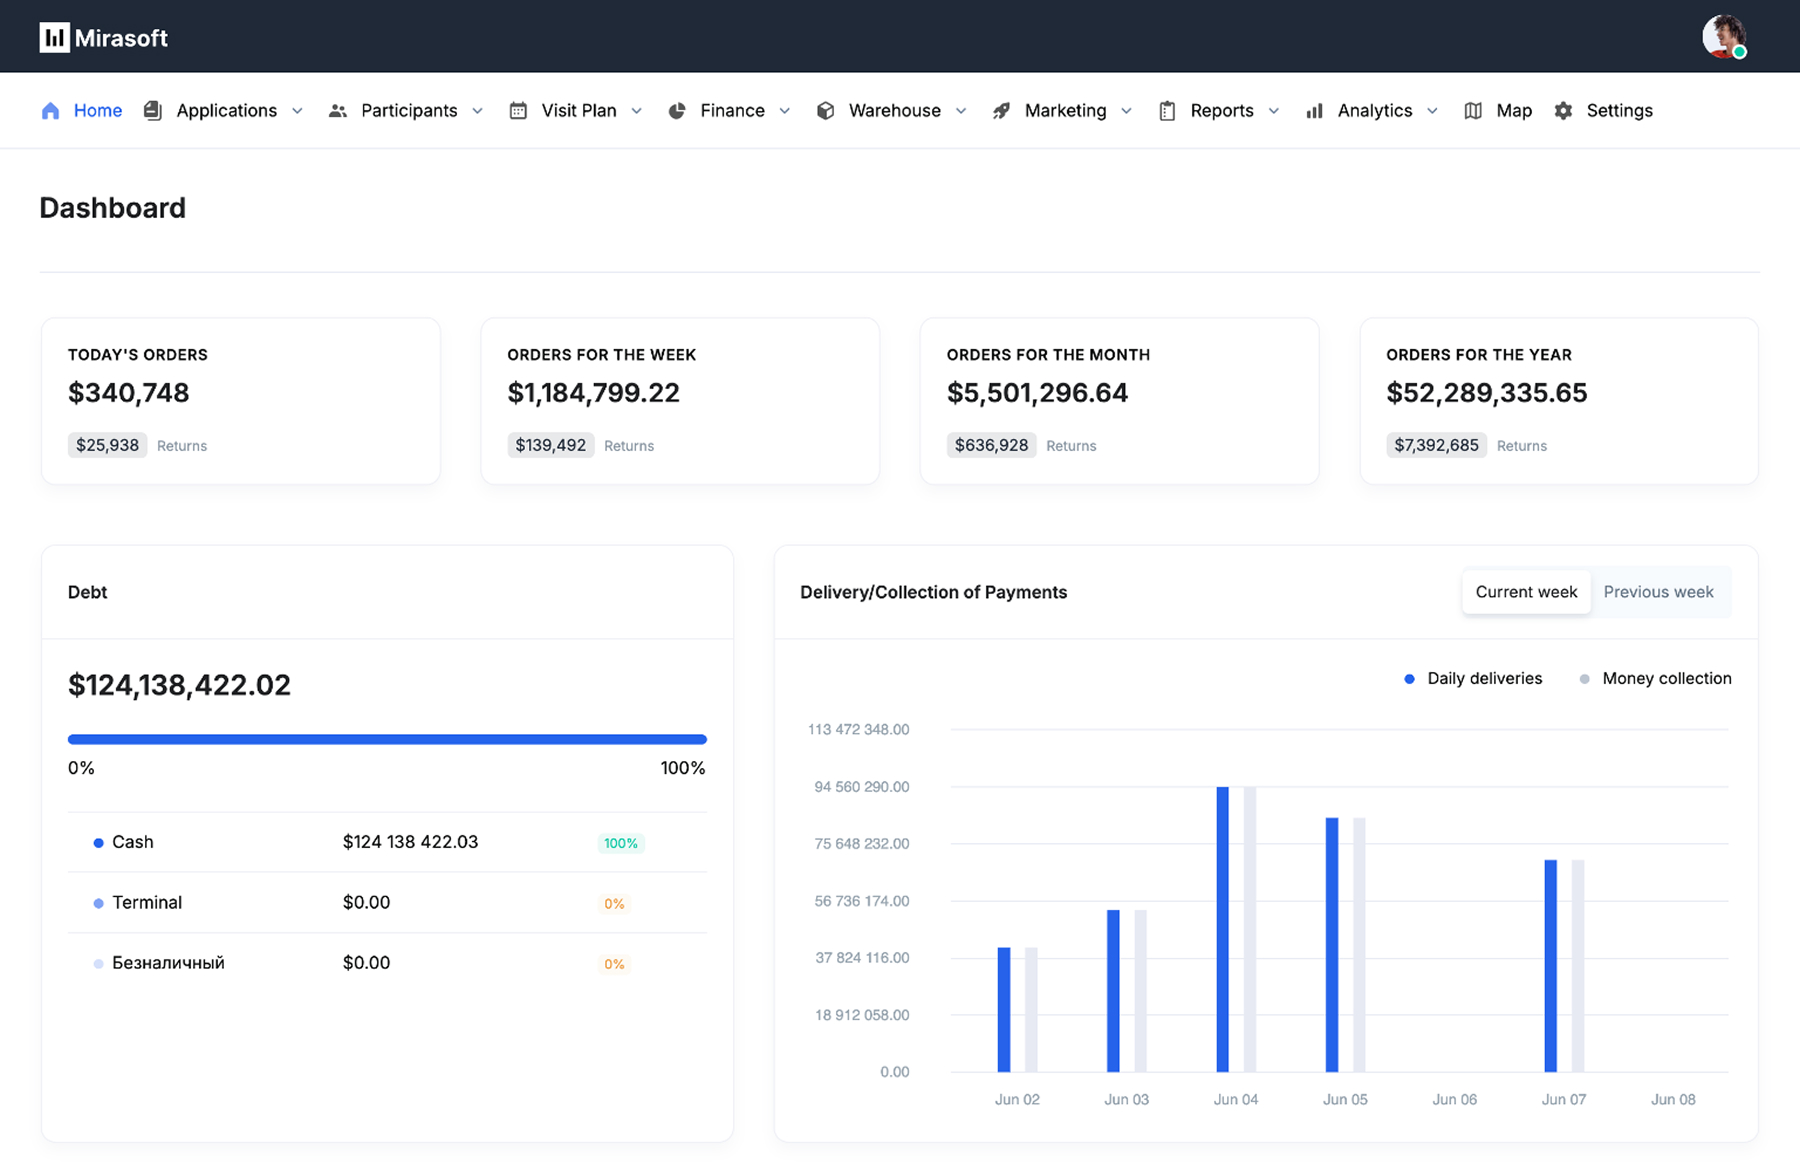Select the Current week tab
The width and height of the screenshot is (1800, 1166).
1526,592
